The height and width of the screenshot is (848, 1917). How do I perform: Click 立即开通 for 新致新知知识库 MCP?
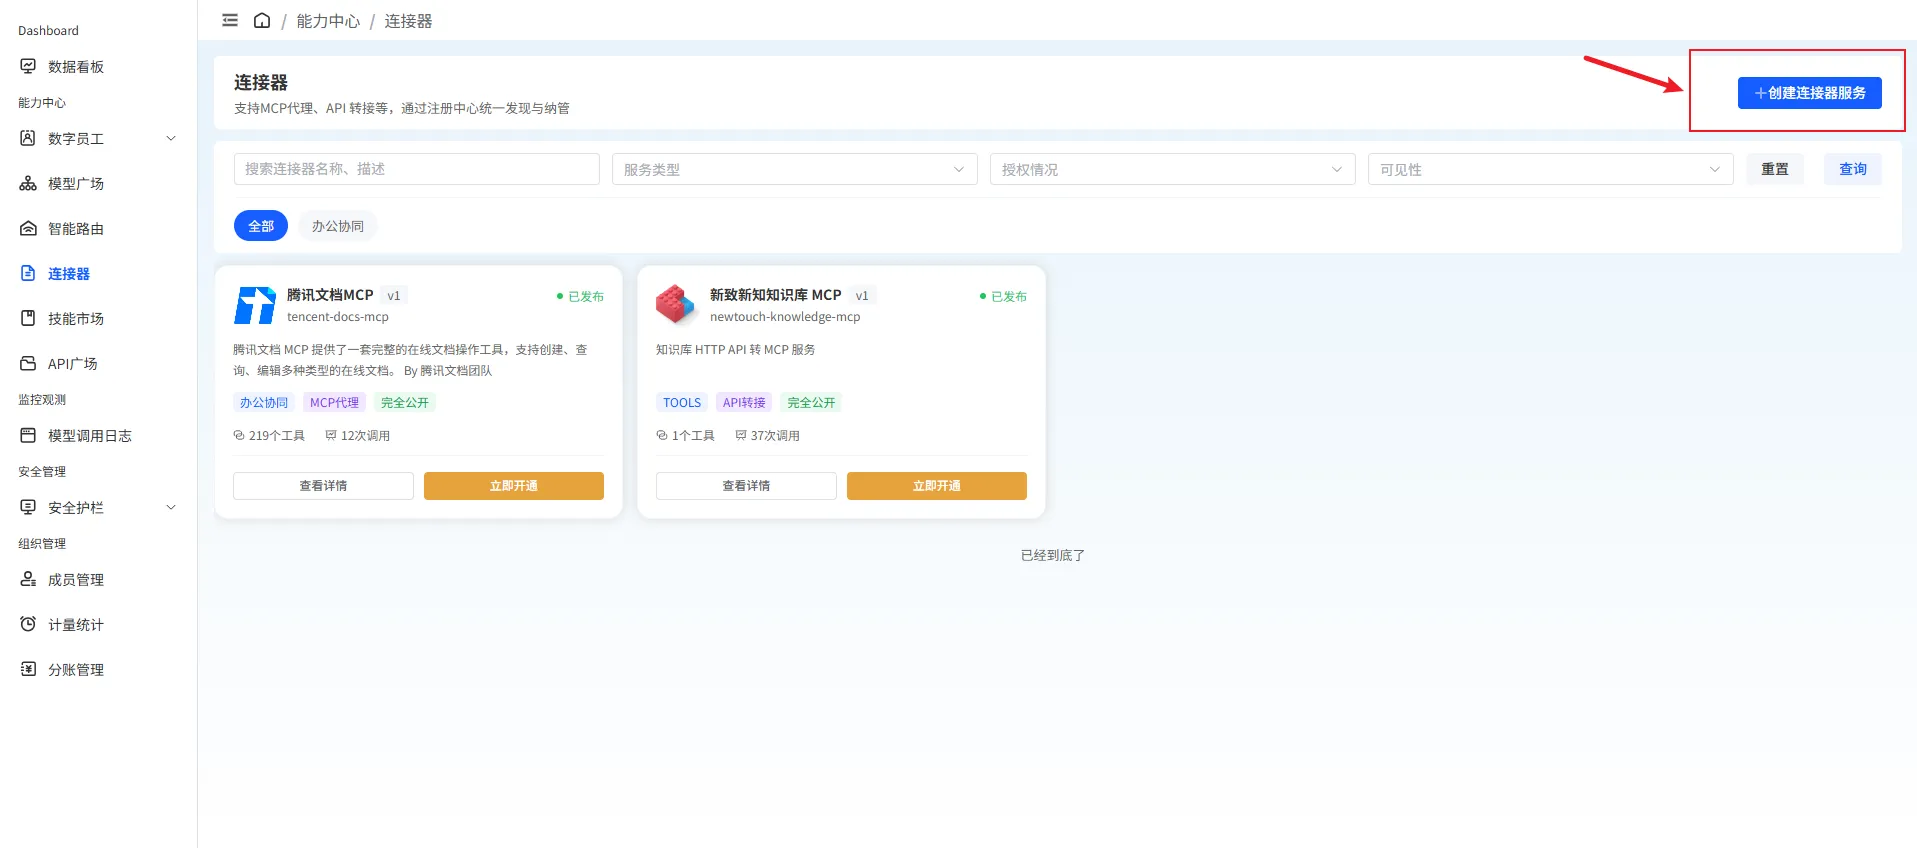(937, 486)
